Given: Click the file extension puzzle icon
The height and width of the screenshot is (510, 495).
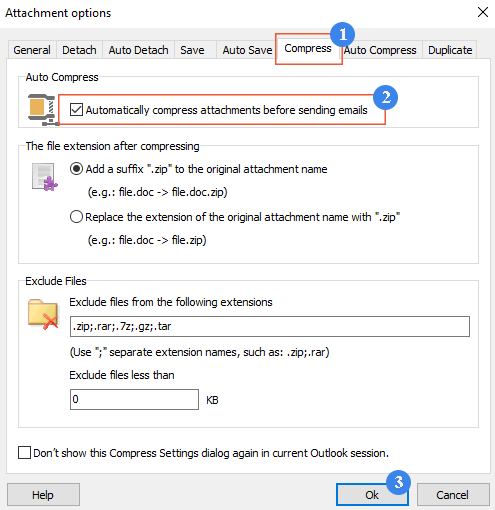Looking at the screenshot, I should click(x=45, y=177).
